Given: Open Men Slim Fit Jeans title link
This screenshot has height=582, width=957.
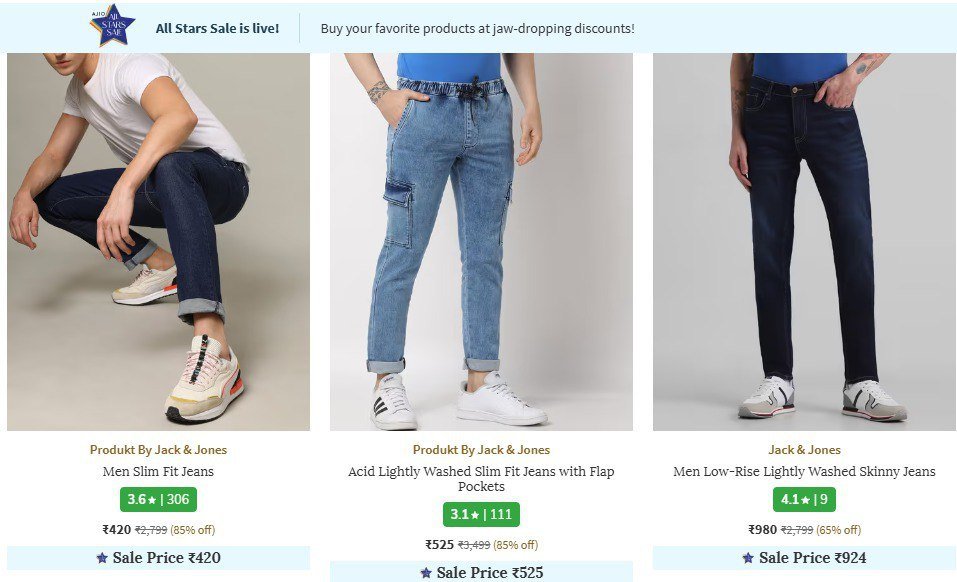Looking at the screenshot, I should (x=158, y=472).
